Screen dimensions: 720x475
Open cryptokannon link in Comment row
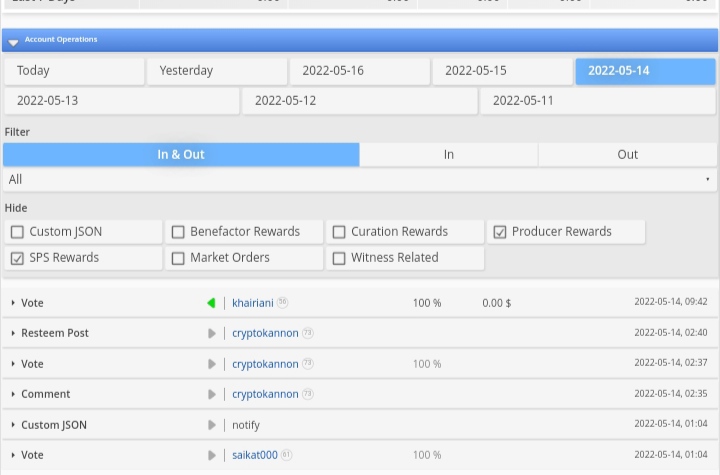(x=265, y=394)
